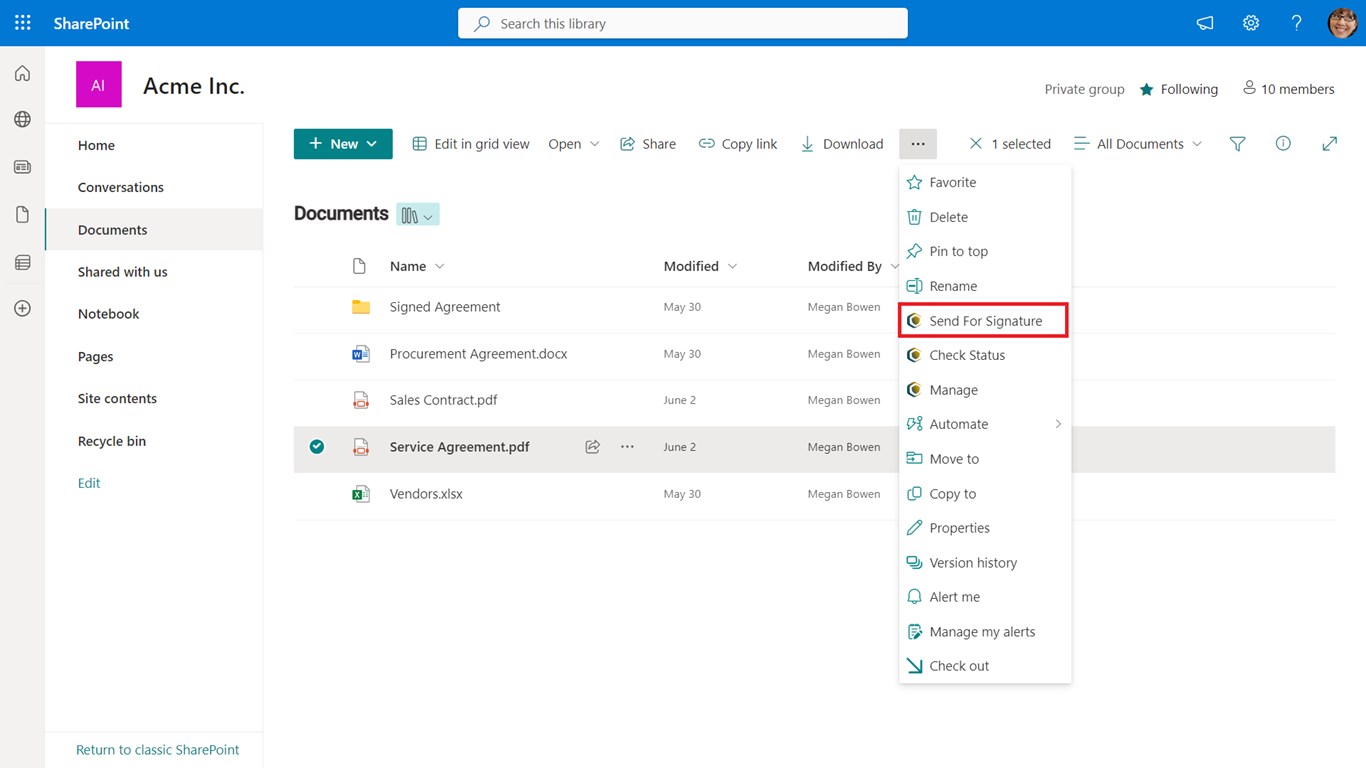Open the Procurement Agreement.docx file name
Viewport: 1366px width, 768px height.
point(479,354)
